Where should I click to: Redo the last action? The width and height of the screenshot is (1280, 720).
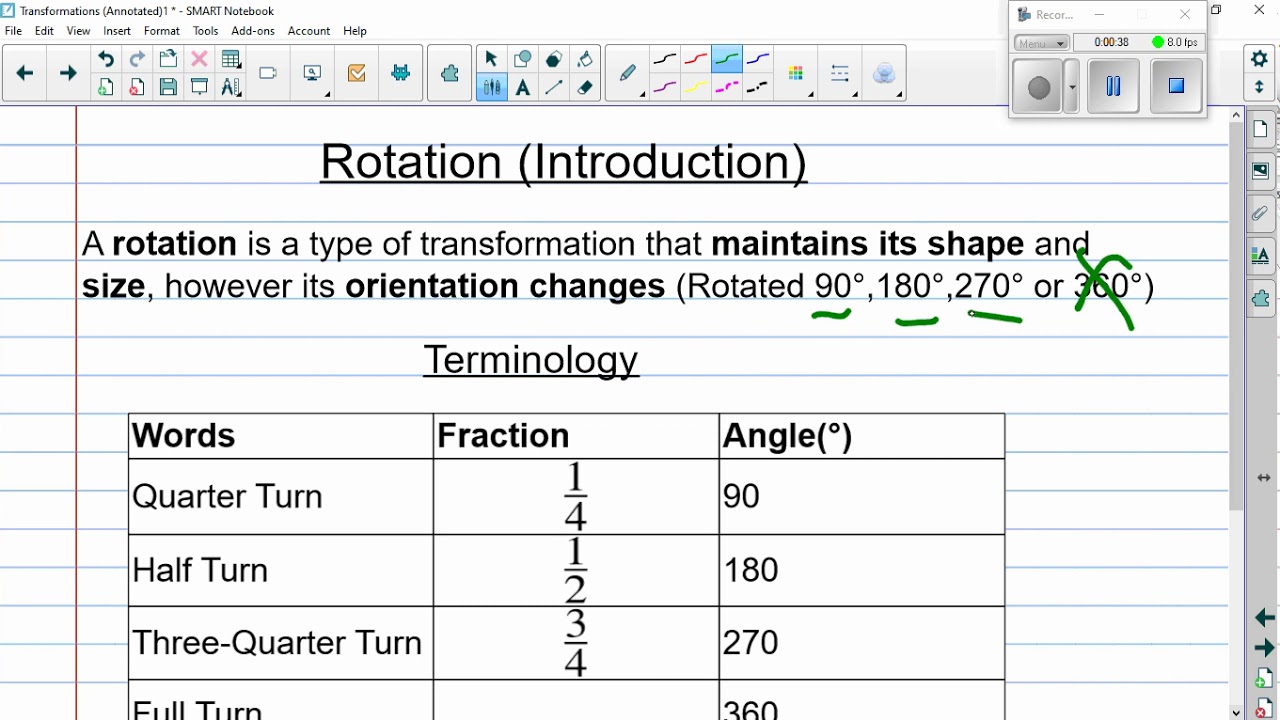coord(137,60)
